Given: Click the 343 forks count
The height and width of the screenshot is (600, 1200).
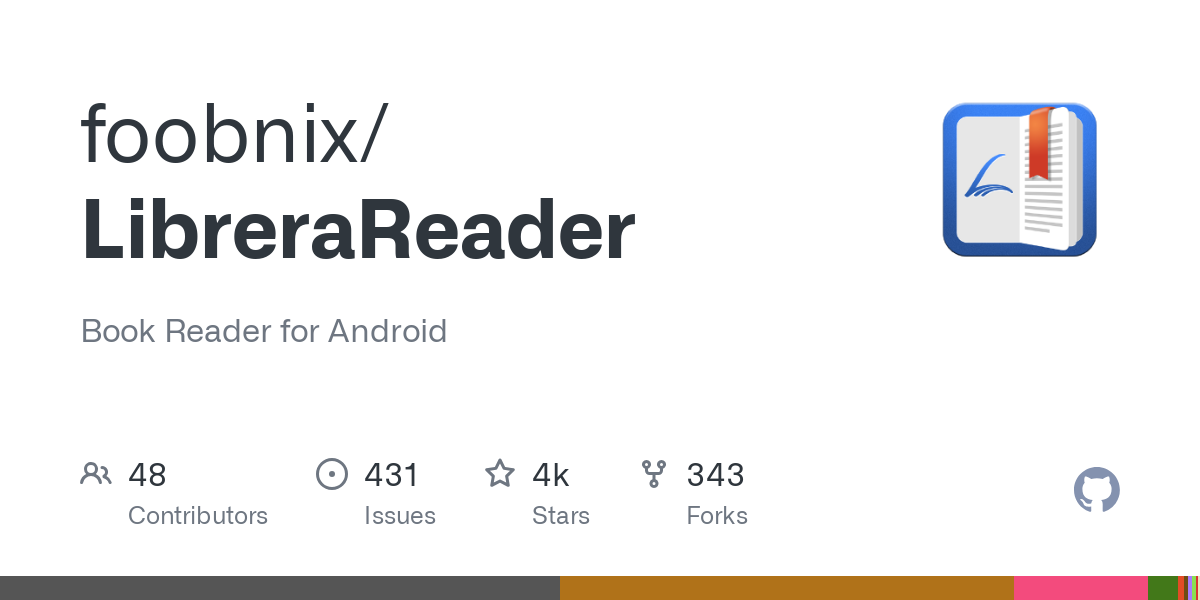Looking at the screenshot, I should (715, 475).
